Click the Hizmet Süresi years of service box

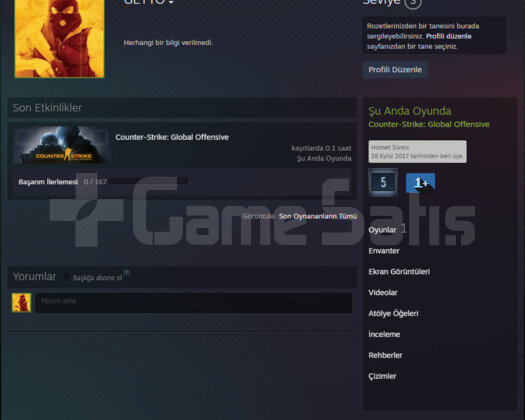pos(417,152)
